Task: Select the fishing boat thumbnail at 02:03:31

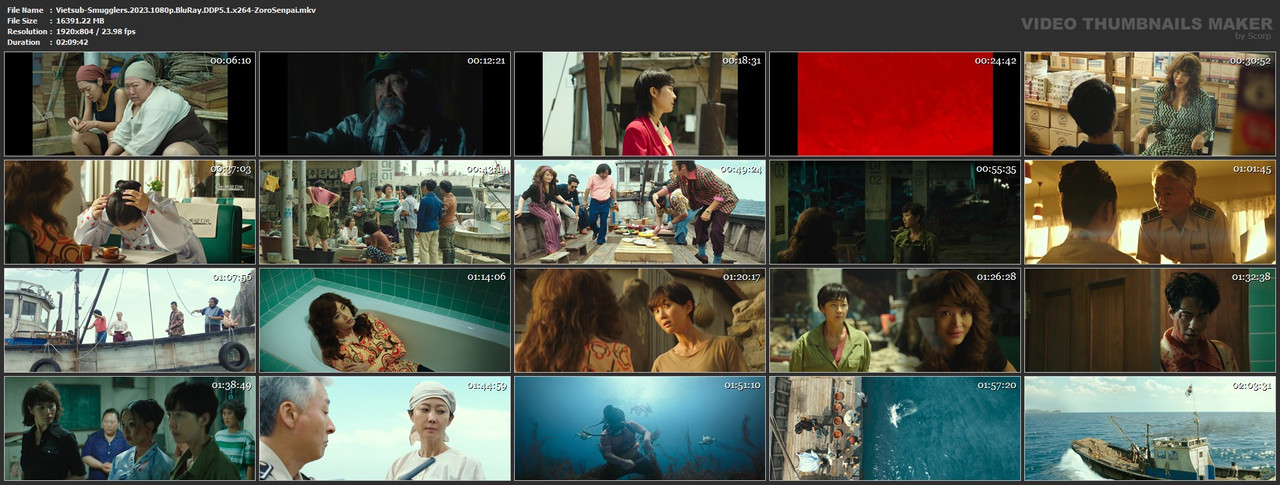Action: 1150,428
